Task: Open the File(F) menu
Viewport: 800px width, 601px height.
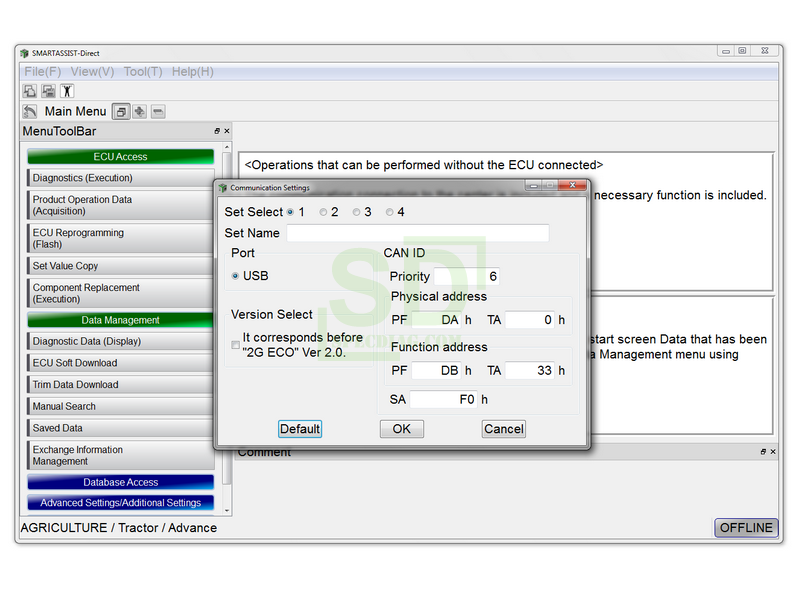Action: [x=43, y=72]
